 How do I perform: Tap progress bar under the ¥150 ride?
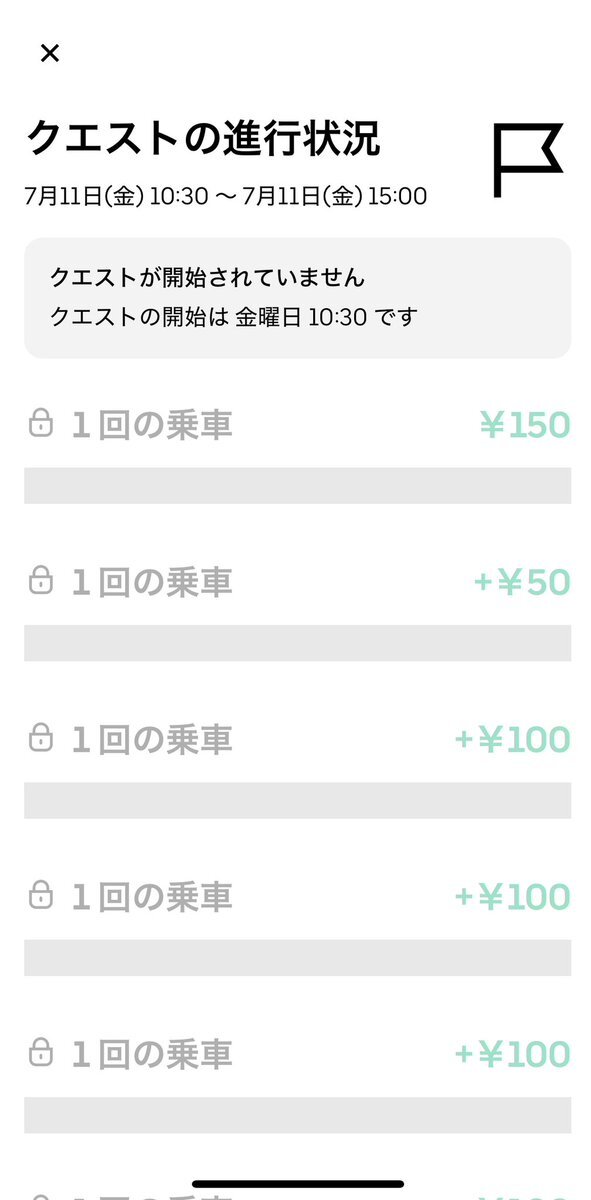click(297, 485)
